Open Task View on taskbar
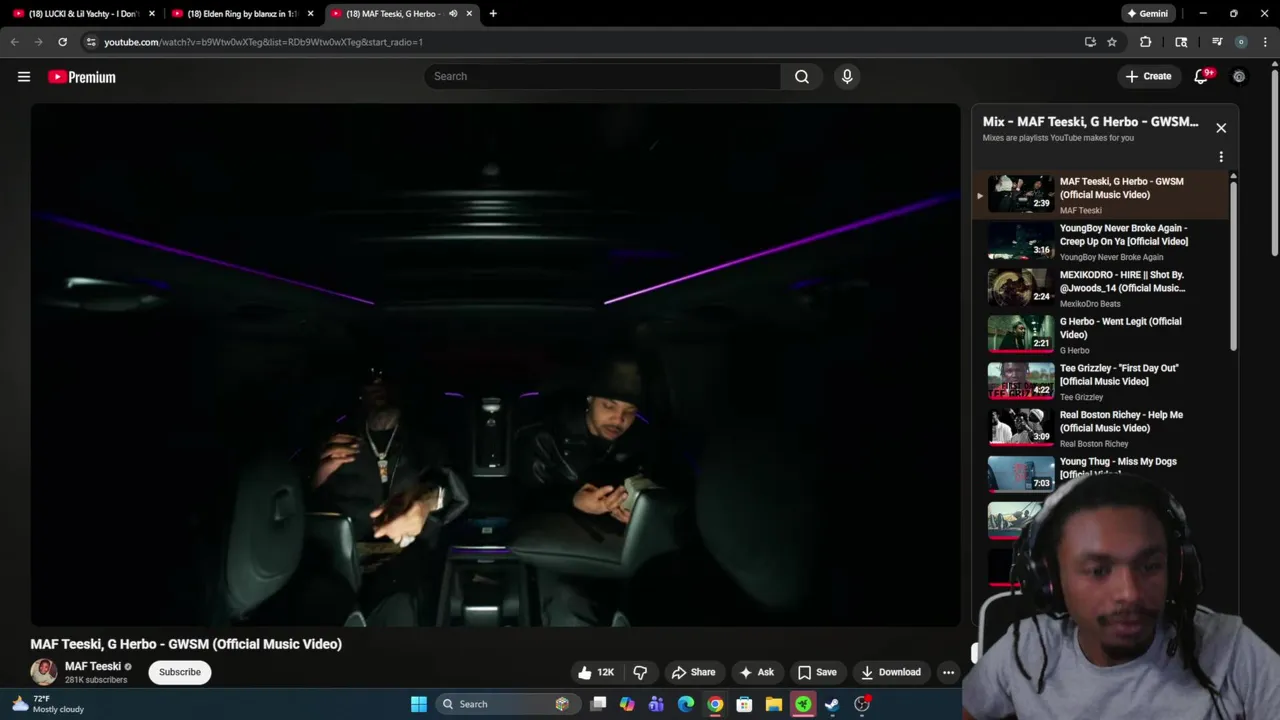The width and height of the screenshot is (1280, 720). (598, 704)
